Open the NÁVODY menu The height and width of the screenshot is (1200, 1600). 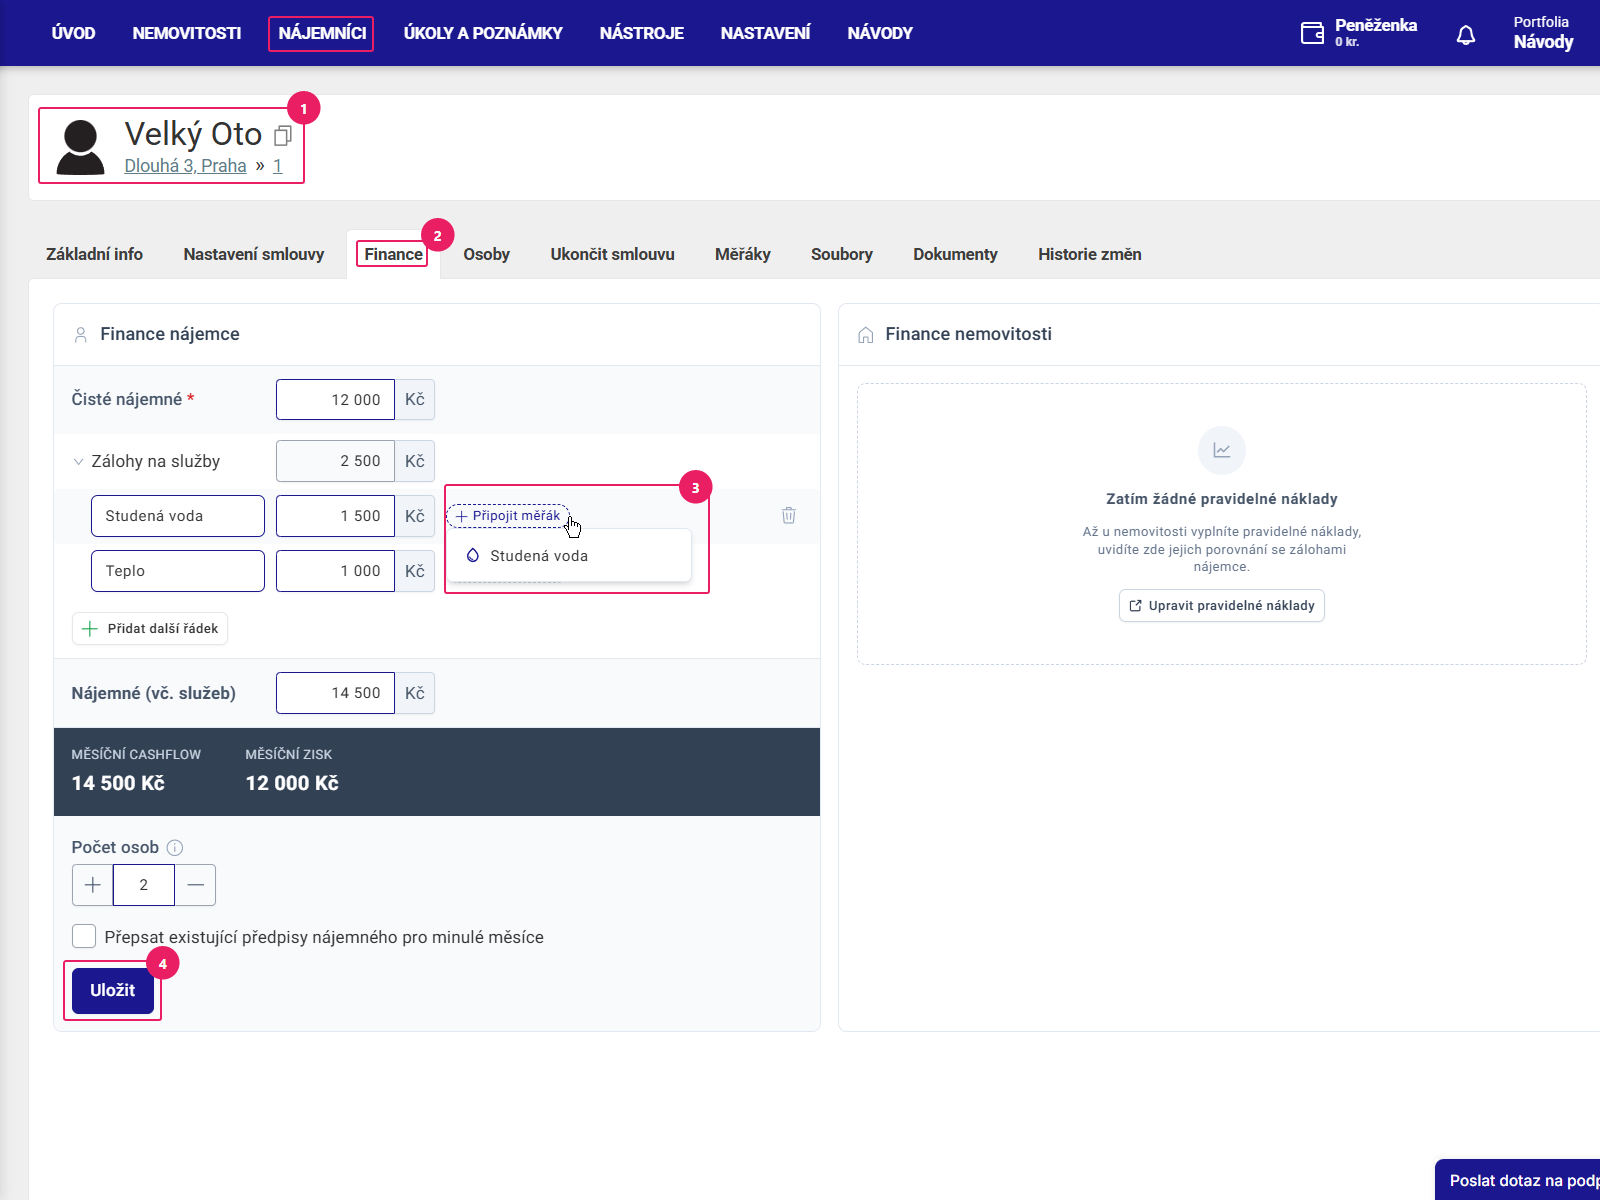880,33
